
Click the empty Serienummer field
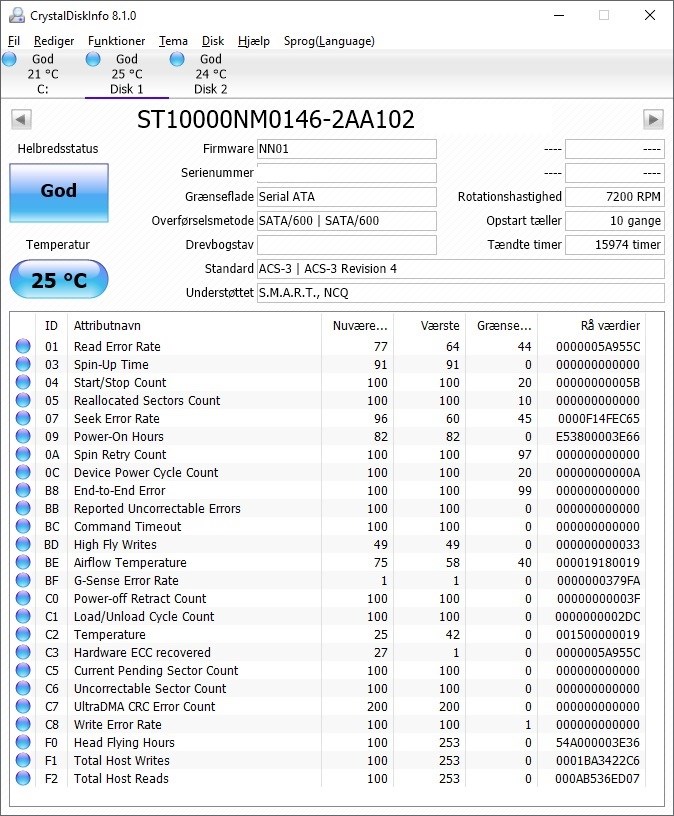pyautogui.click(x=347, y=173)
